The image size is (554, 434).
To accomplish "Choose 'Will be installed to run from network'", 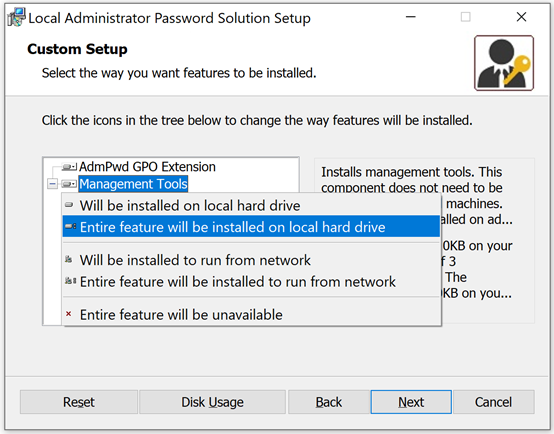I will (252, 260).
